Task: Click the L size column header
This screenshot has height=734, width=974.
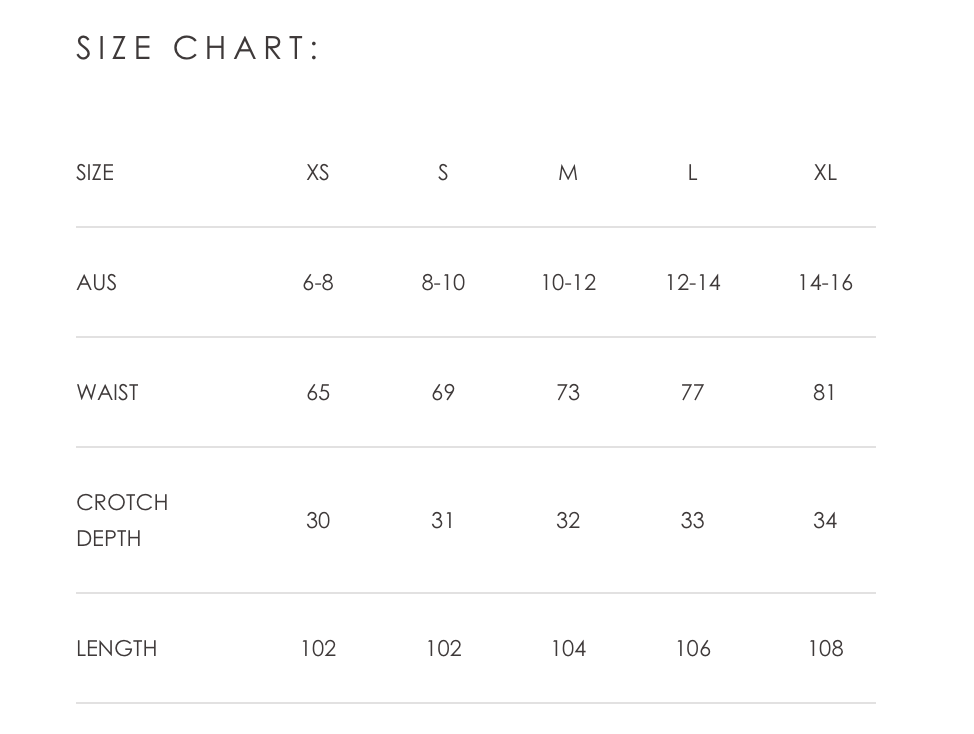Action: (692, 173)
